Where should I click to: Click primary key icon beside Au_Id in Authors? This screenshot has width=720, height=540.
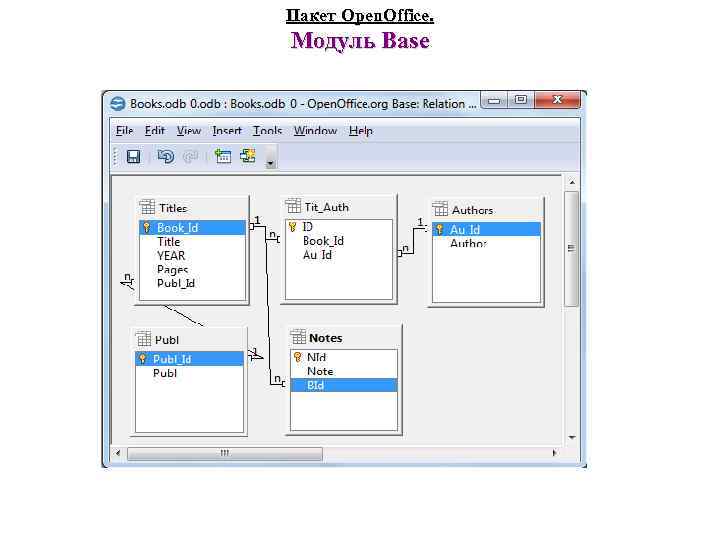(x=439, y=229)
